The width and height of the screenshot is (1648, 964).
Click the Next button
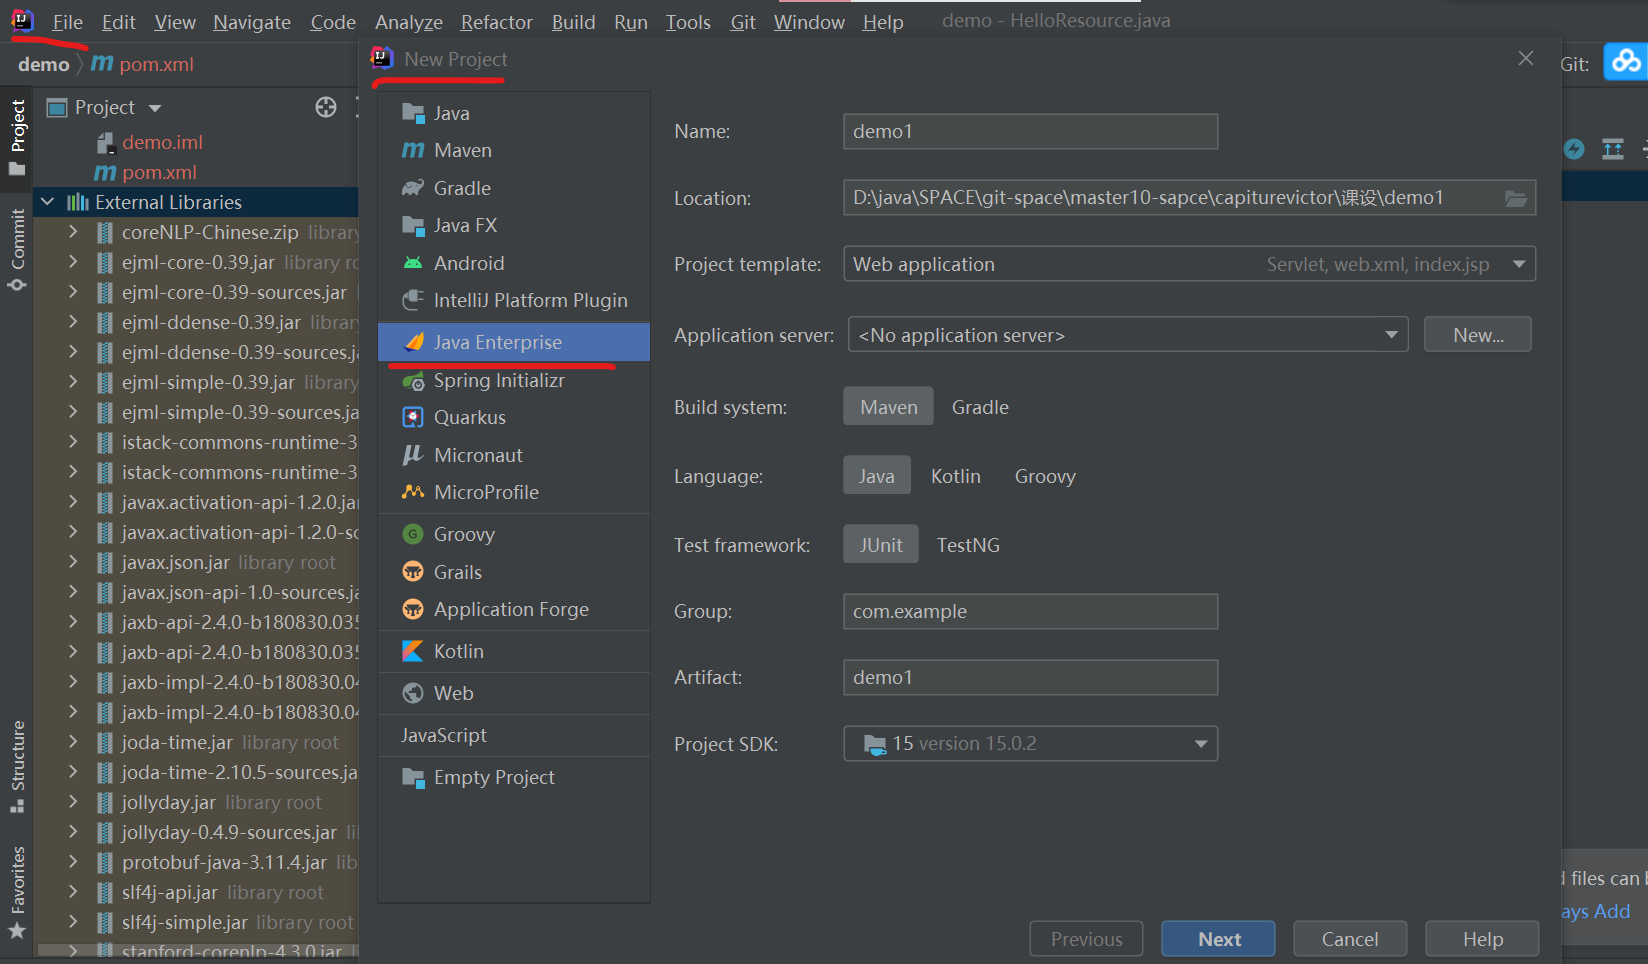(x=1219, y=939)
